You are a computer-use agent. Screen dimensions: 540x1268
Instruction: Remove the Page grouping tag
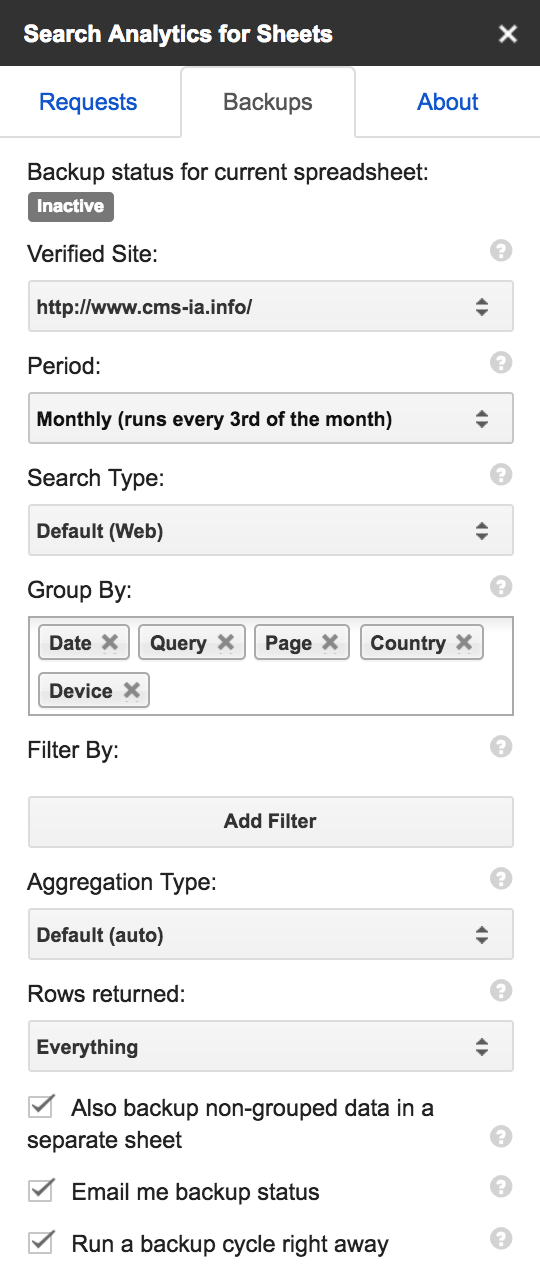click(x=330, y=643)
